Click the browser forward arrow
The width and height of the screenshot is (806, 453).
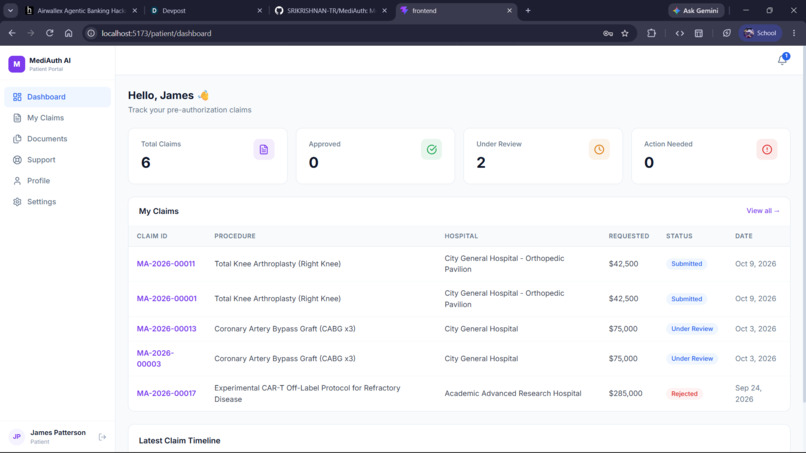(x=31, y=33)
